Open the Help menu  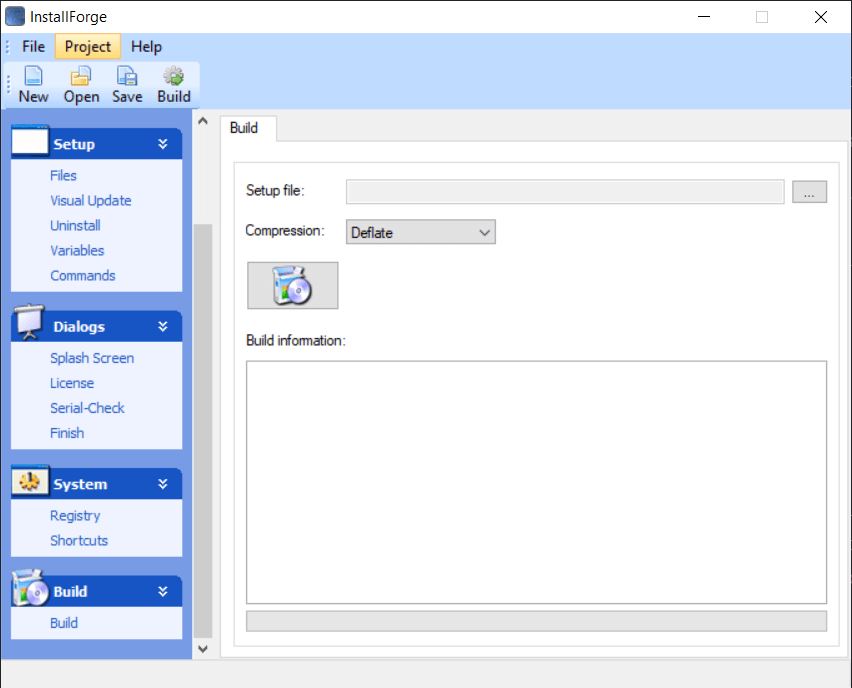[x=146, y=47]
